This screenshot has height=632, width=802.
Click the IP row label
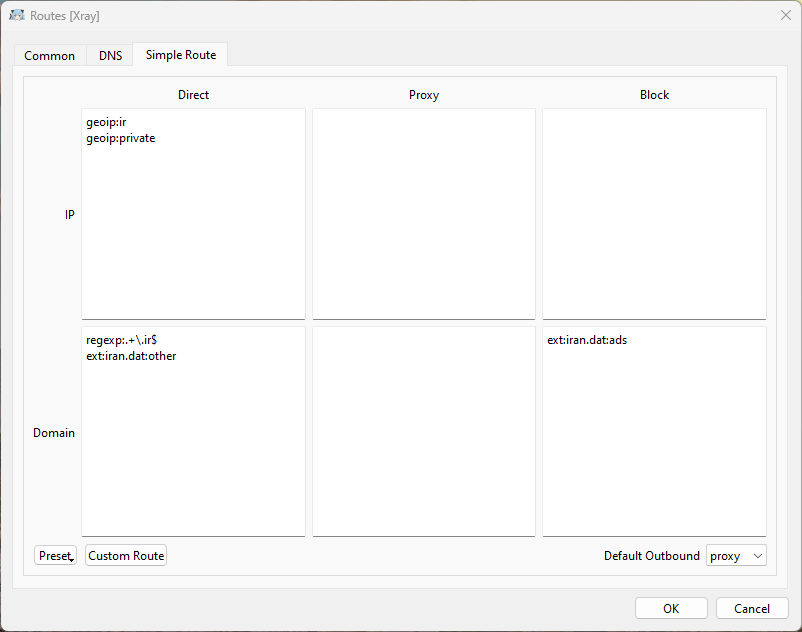[70, 214]
